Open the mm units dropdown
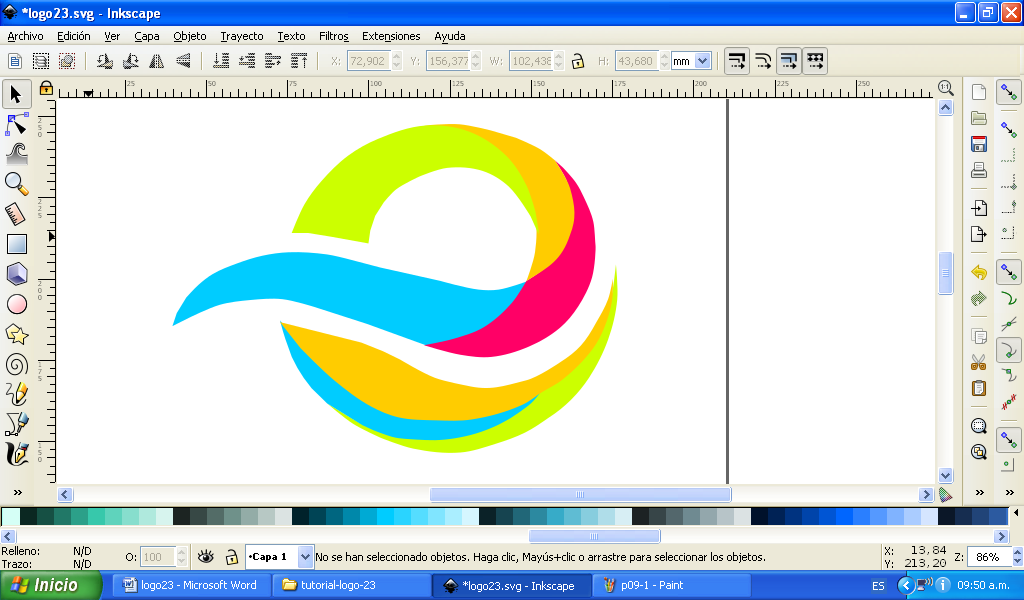Image resolution: width=1024 pixels, height=600 pixels. click(x=703, y=61)
